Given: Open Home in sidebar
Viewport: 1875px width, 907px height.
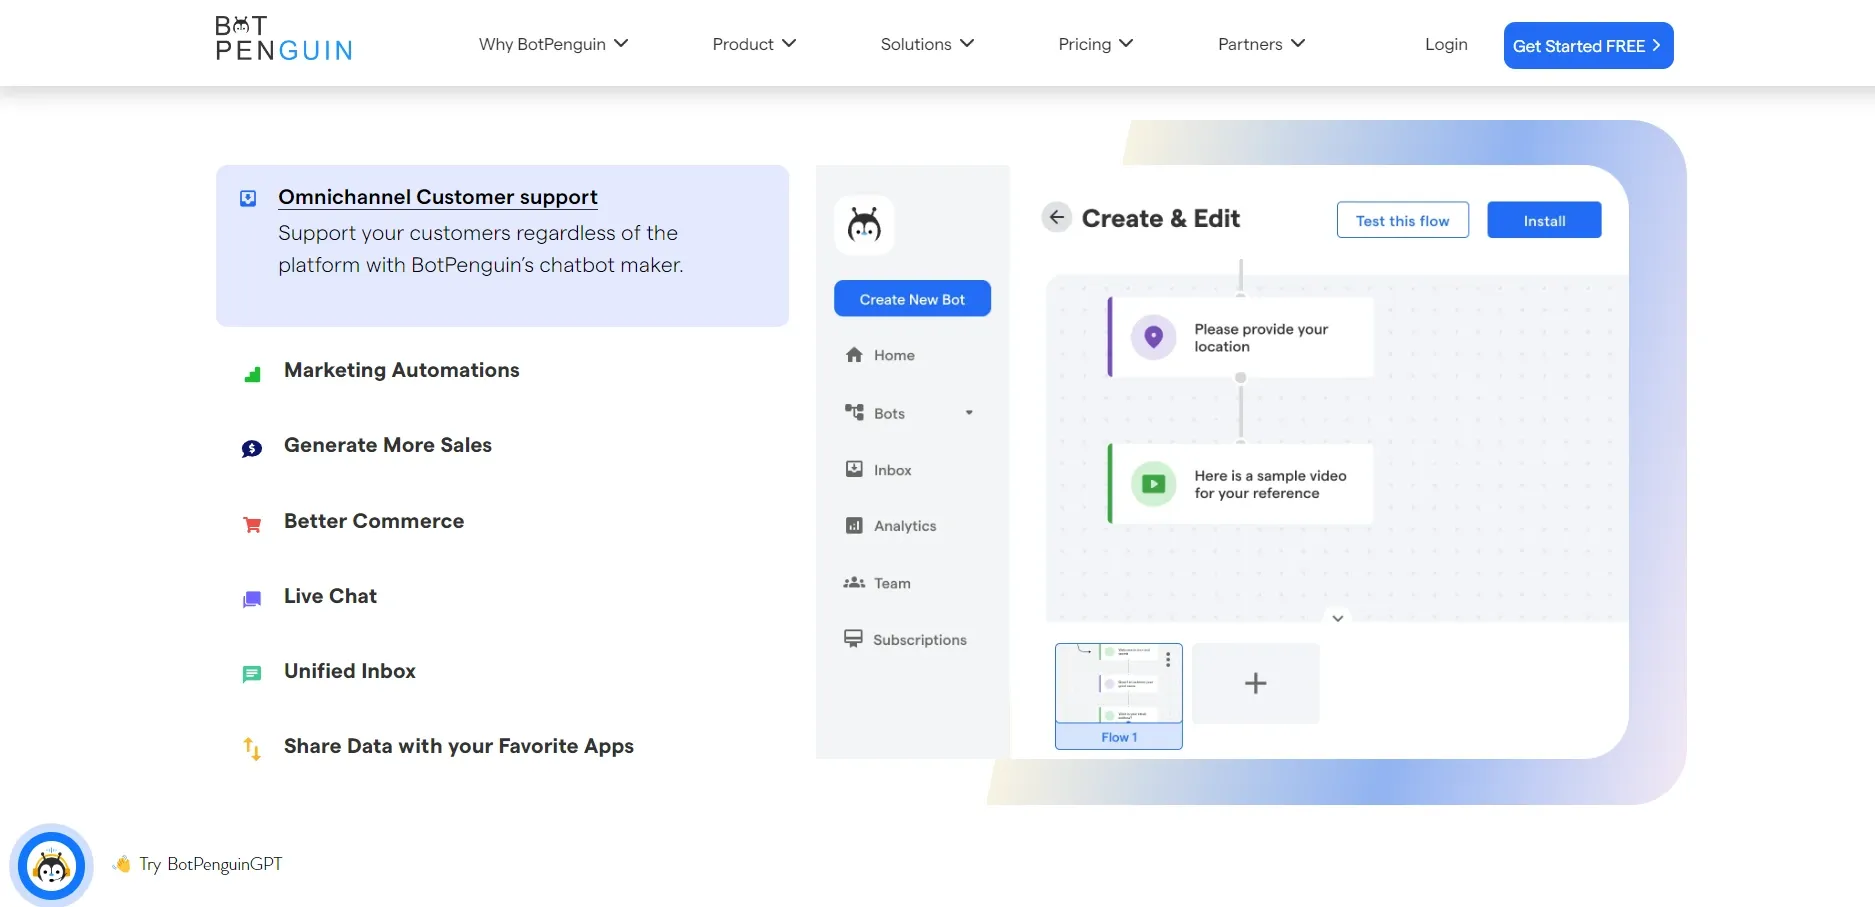Looking at the screenshot, I should [894, 355].
